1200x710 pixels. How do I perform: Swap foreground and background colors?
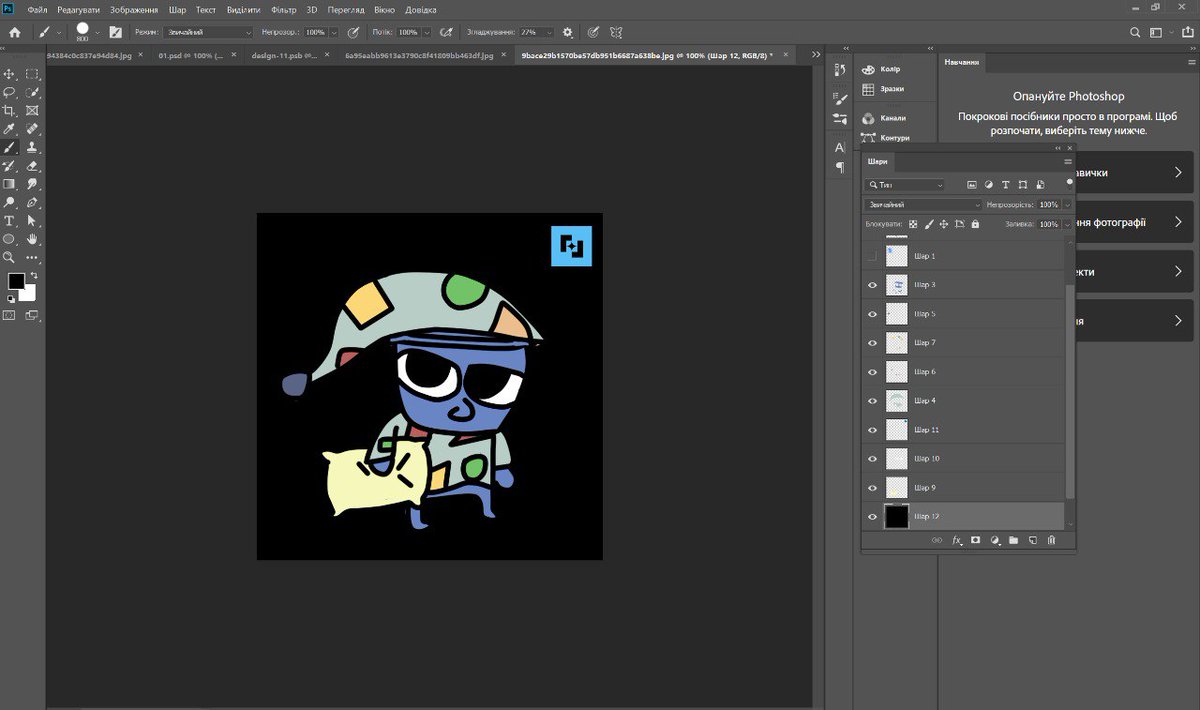pos(33,275)
